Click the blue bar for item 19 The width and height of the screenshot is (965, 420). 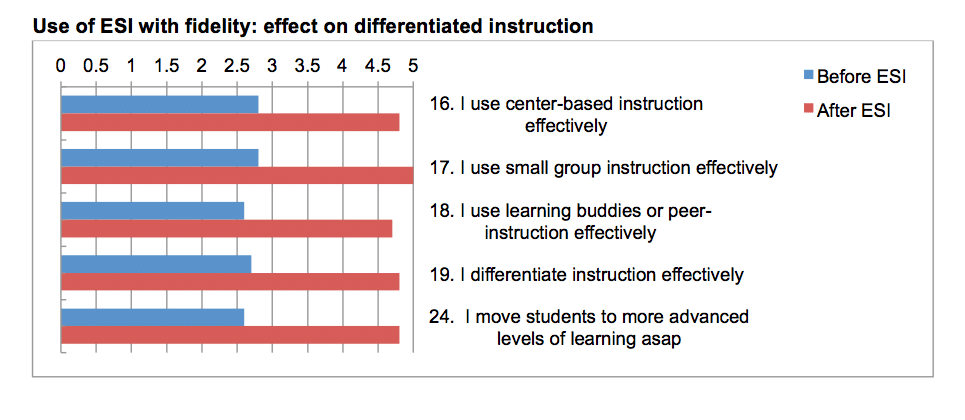[156, 264]
